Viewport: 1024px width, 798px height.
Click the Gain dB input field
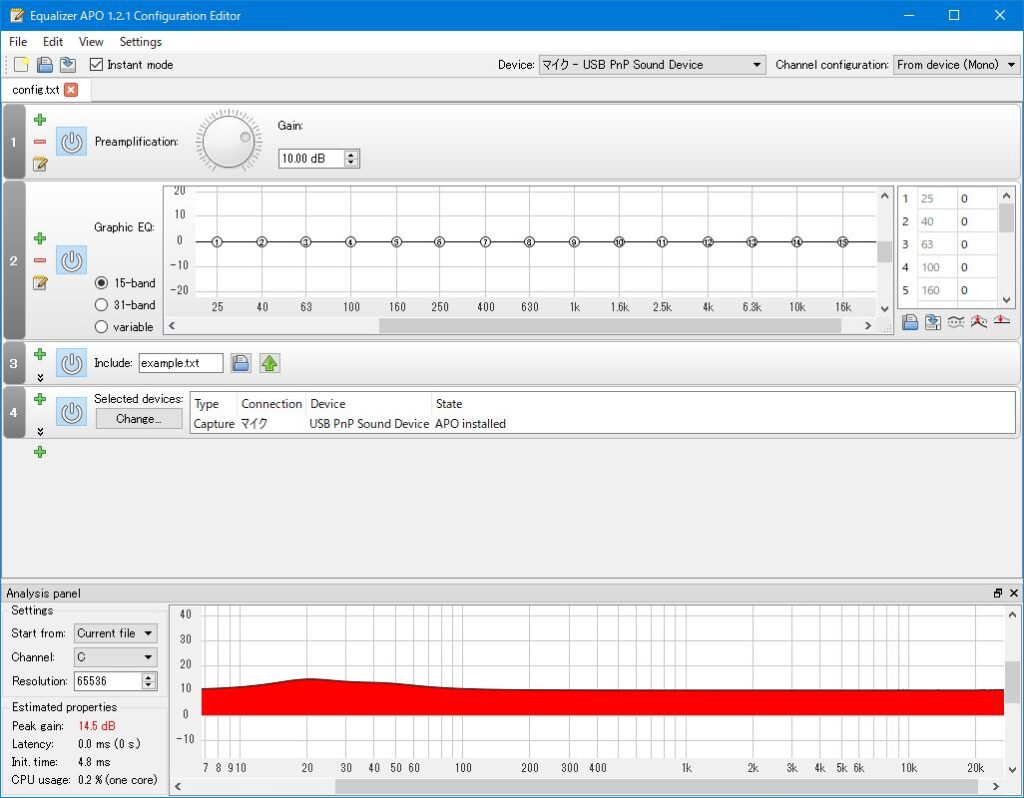(x=311, y=157)
